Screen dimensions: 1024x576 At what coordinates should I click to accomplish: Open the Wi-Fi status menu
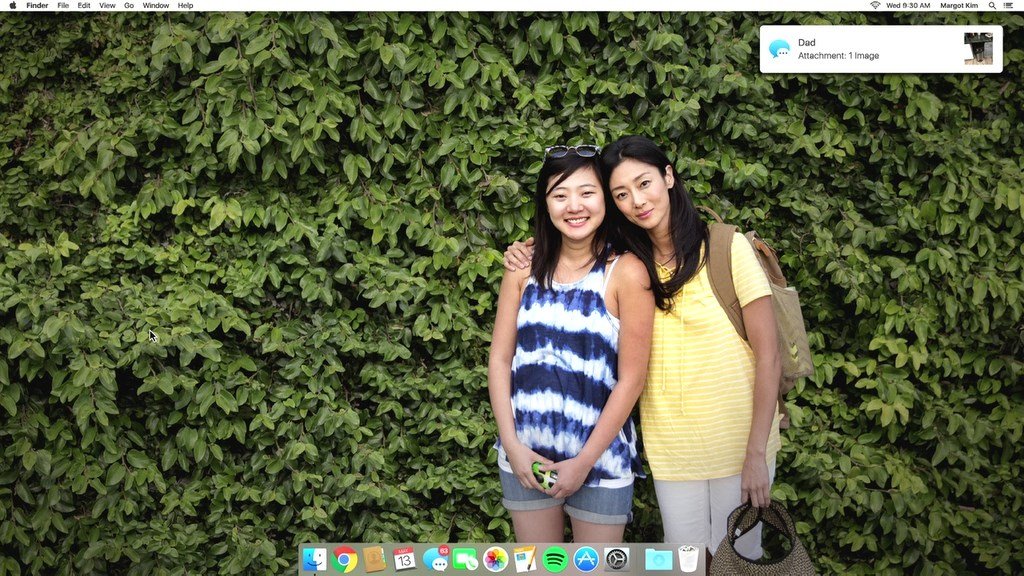(x=875, y=5)
